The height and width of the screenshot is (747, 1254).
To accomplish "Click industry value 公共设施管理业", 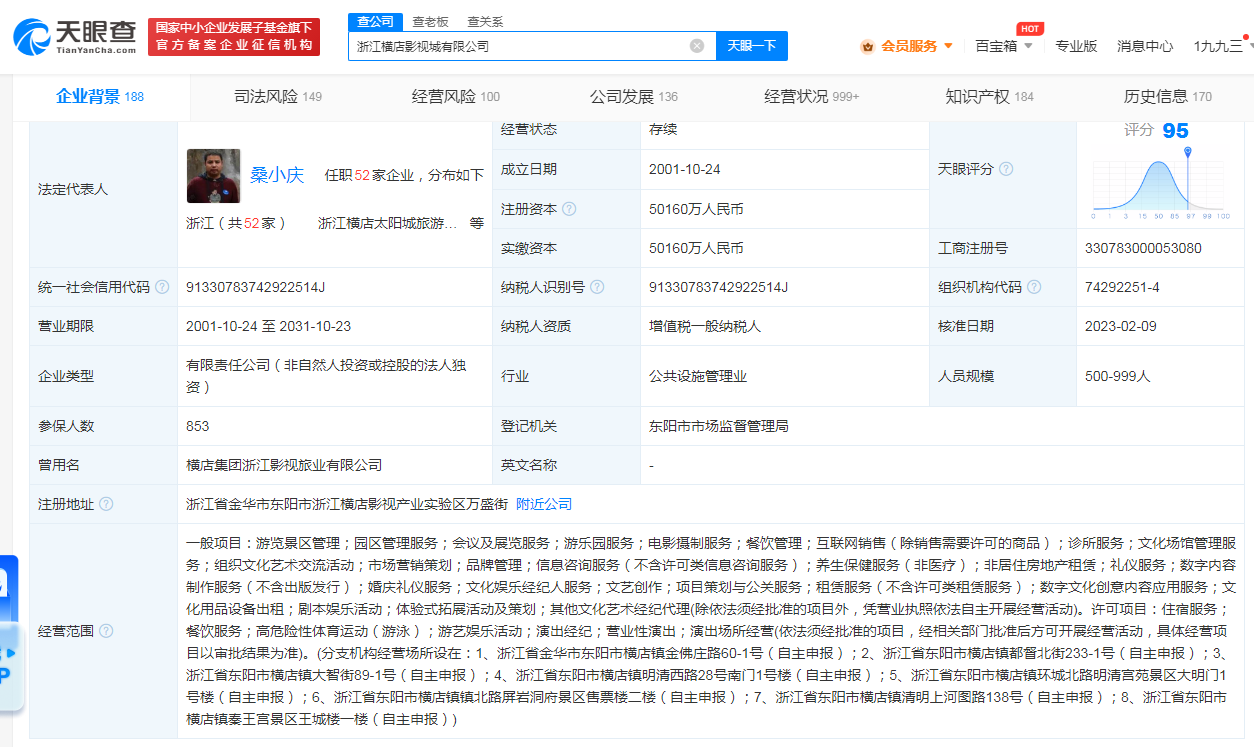I will click(x=698, y=376).
